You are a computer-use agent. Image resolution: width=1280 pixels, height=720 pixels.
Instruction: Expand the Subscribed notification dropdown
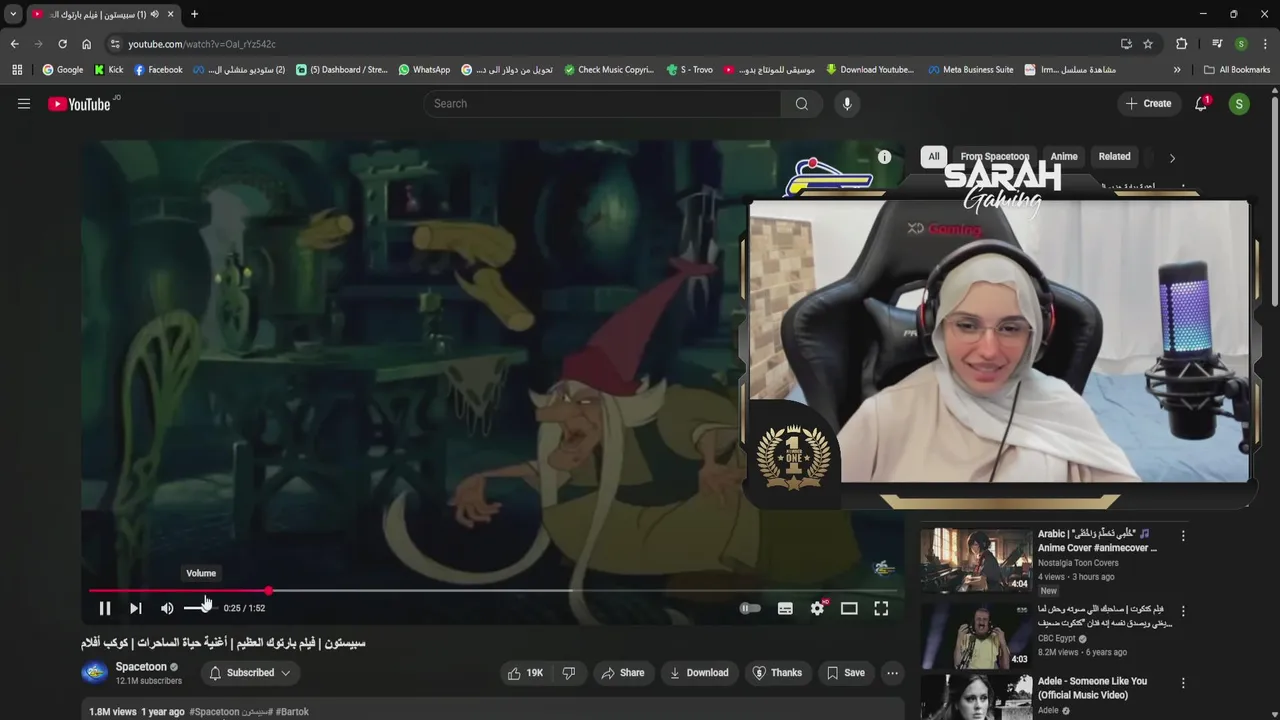pyautogui.click(x=250, y=673)
